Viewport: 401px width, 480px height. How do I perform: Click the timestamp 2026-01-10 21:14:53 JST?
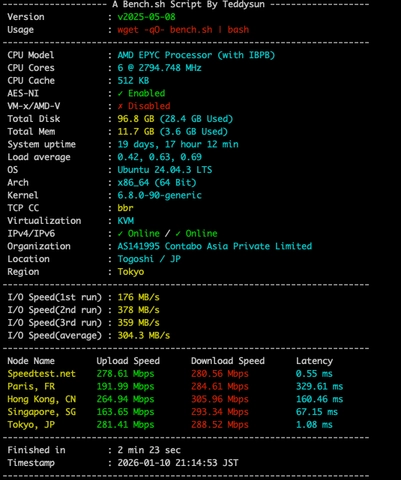point(178,463)
